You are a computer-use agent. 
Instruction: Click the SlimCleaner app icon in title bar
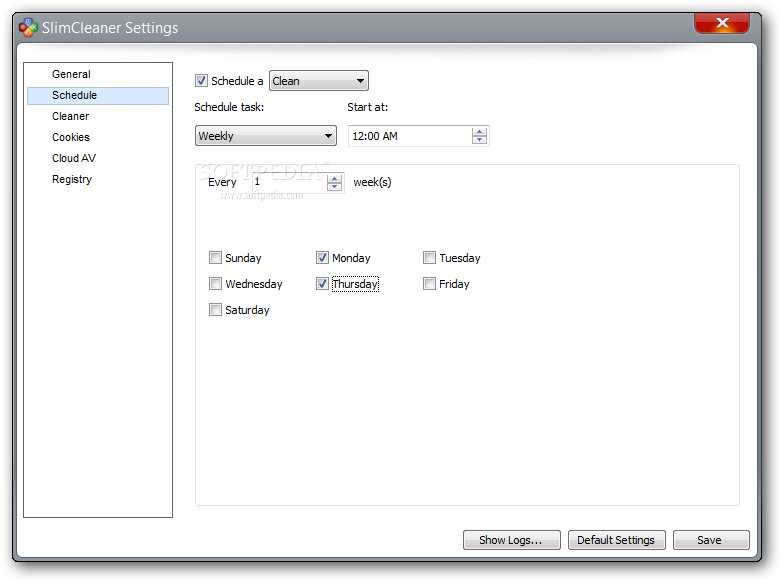pos(28,27)
